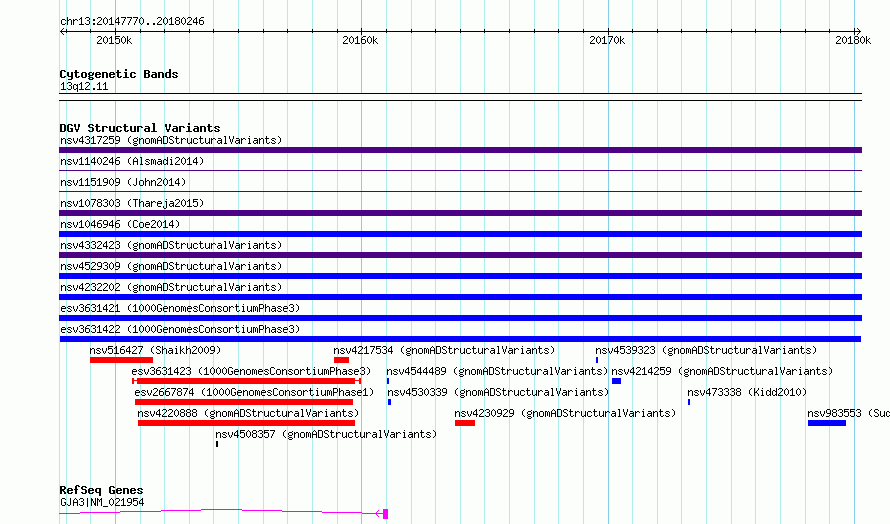
Task: Select the esv3631422 blue variant bar
Action: coord(460,339)
